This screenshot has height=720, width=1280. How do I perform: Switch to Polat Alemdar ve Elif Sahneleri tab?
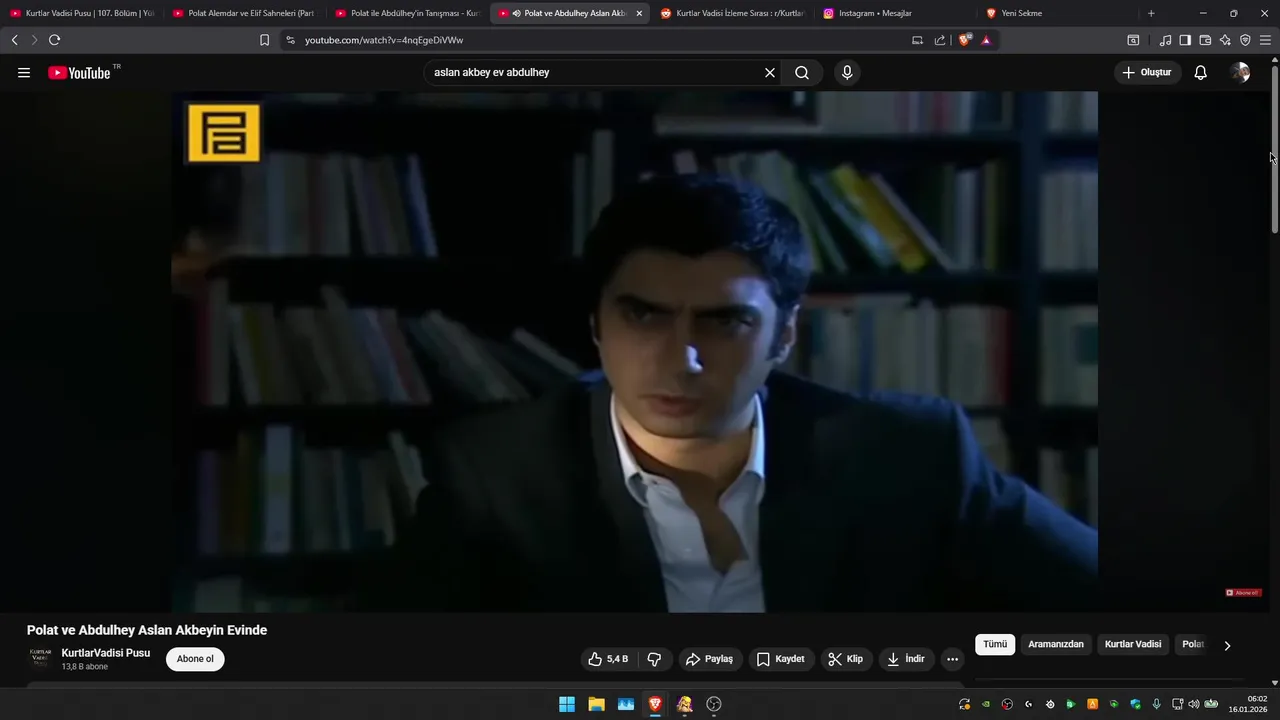pyautogui.click(x=244, y=13)
